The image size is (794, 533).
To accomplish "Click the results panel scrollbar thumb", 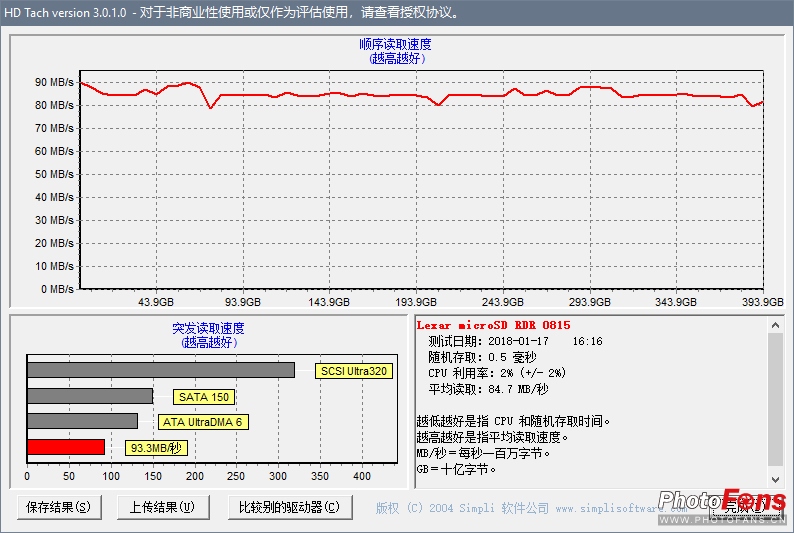I will coord(775,399).
